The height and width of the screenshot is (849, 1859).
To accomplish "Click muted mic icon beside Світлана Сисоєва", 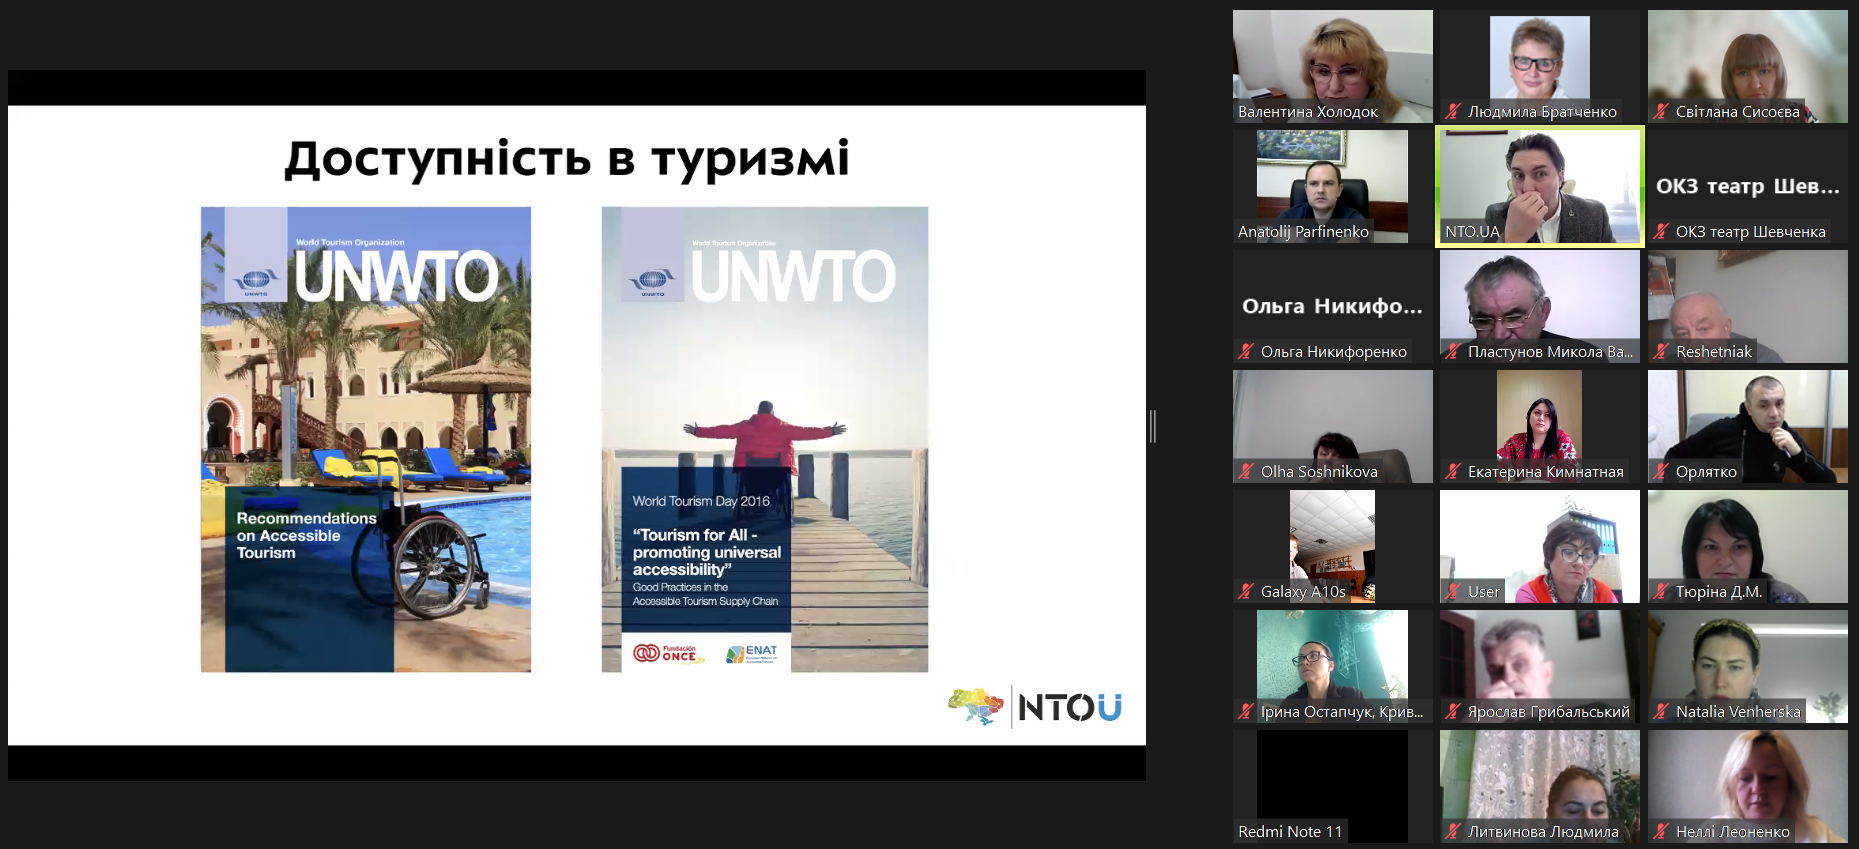I will (x=1661, y=112).
